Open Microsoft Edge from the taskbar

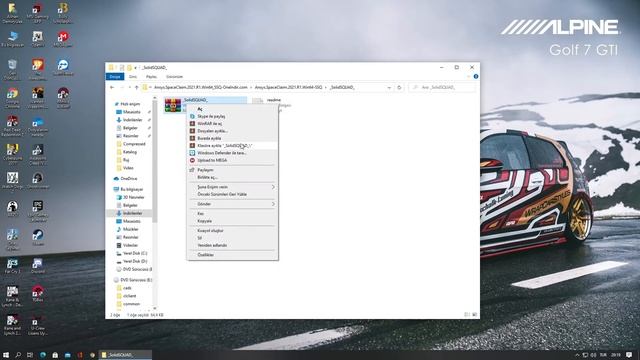tap(43, 355)
